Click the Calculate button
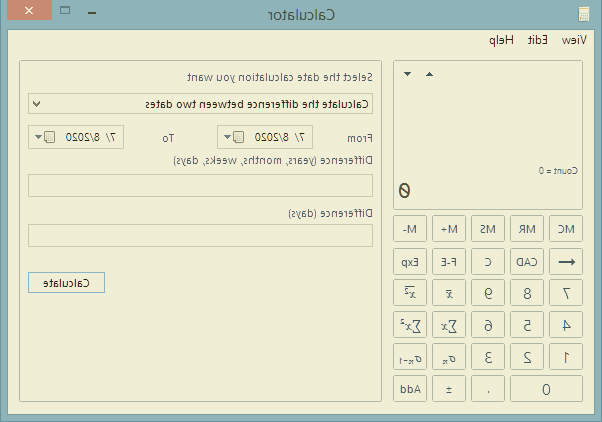Image resolution: width=602 pixels, height=422 pixels. [x=66, y=283]
